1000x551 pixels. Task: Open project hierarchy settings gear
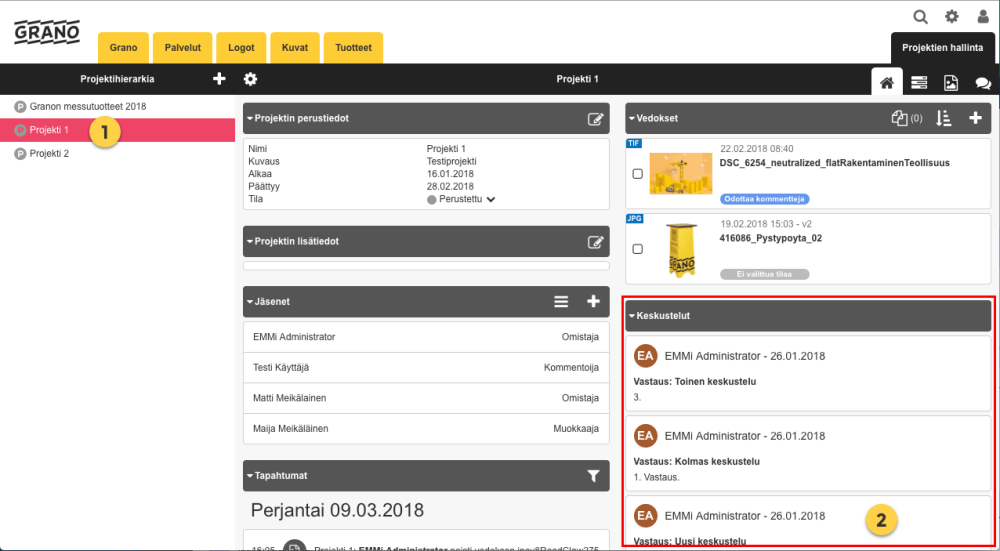[251, 79]
